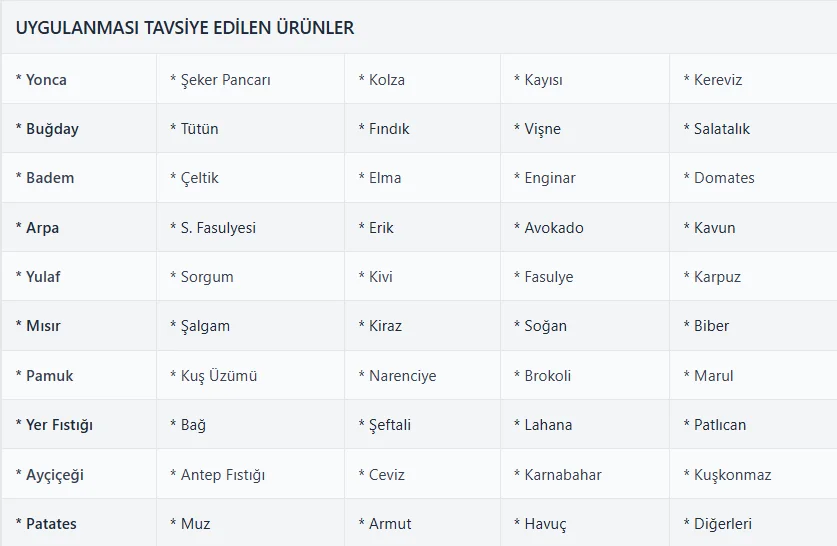Click the Yer Fıstığı cell
This screenshot has height=546, width=837.
(79, 424)
